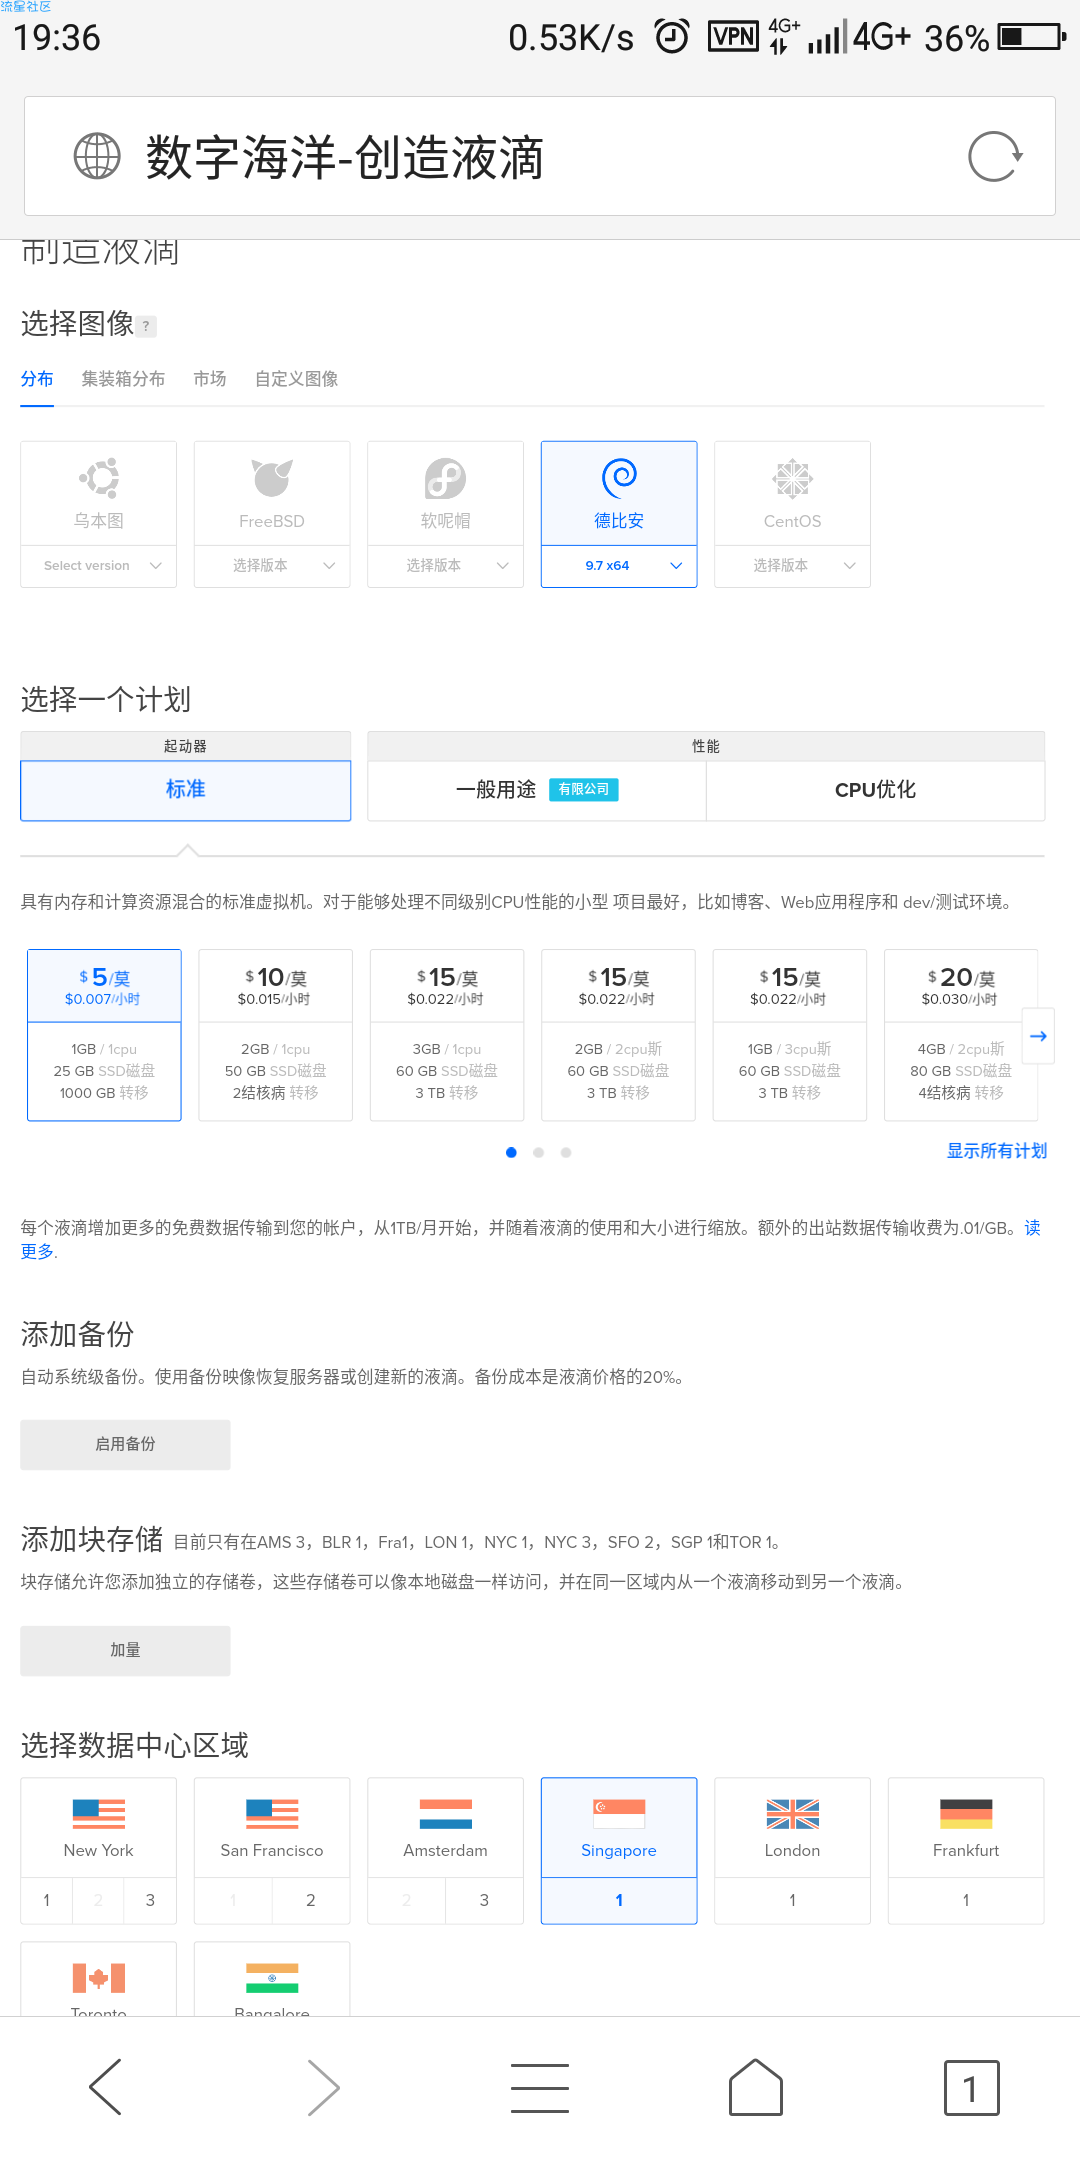Click the right arrow to see more plans
The image size is (1080, 2160).
(x=1038, y=1036)
